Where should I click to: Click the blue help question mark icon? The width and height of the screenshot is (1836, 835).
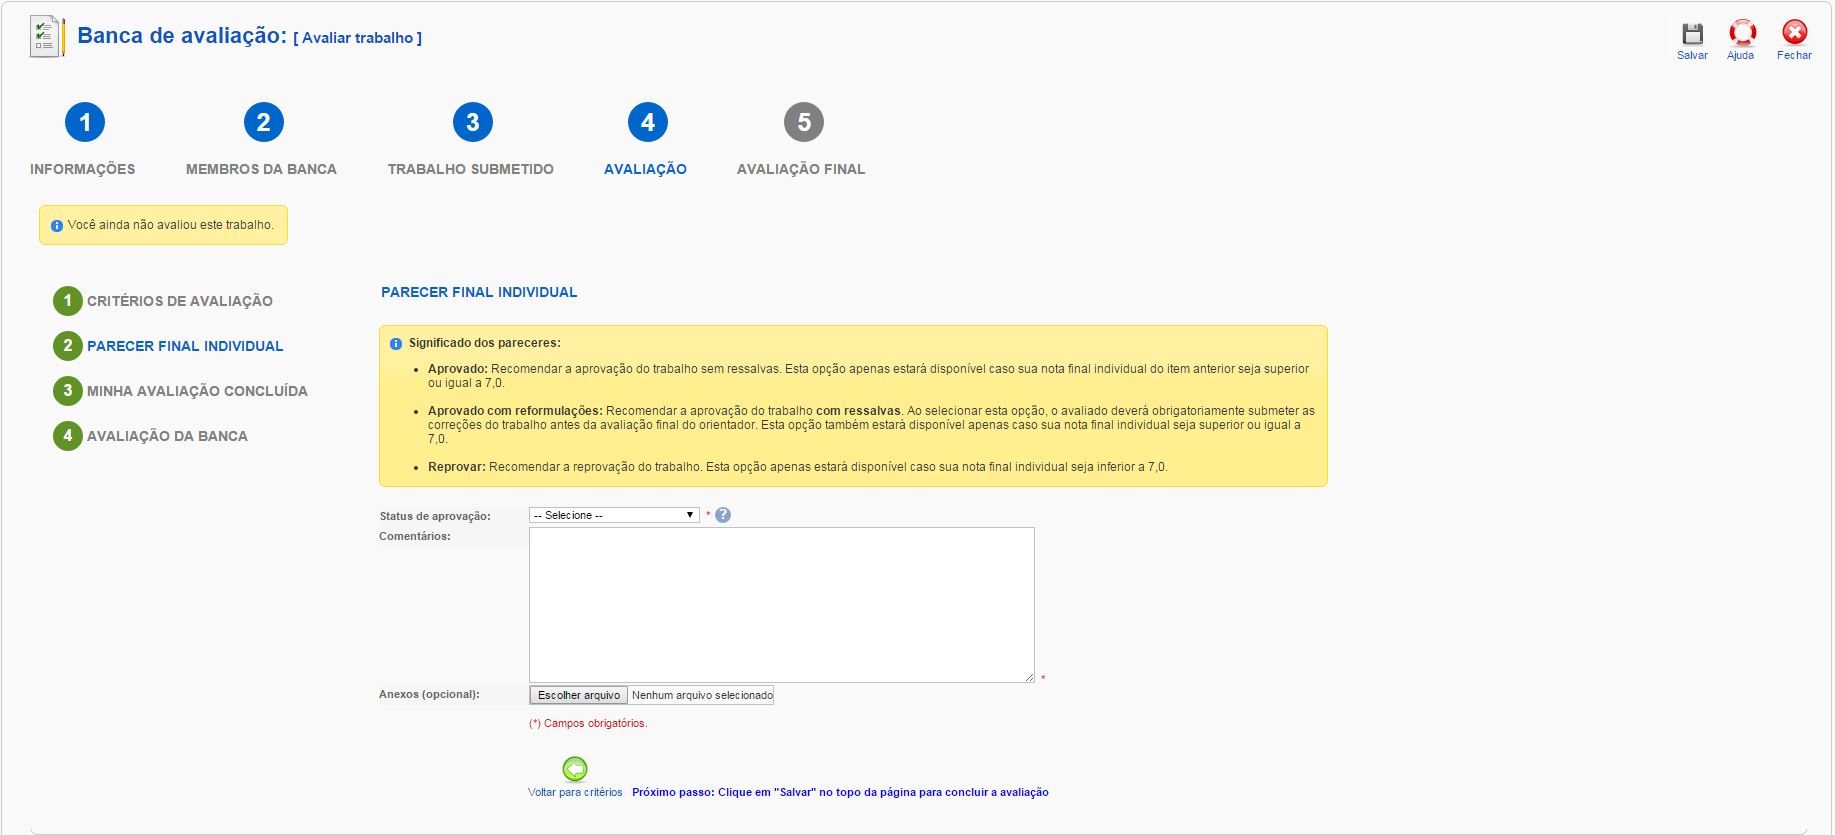(x=723, y=515)
